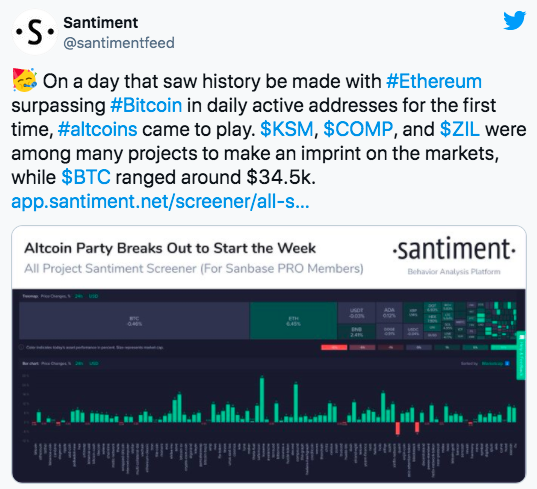Image resolution: width=537 pixels, height=489 pixels.
Task: Select the BTC block in treemap
Action: (x=134, y=321)
